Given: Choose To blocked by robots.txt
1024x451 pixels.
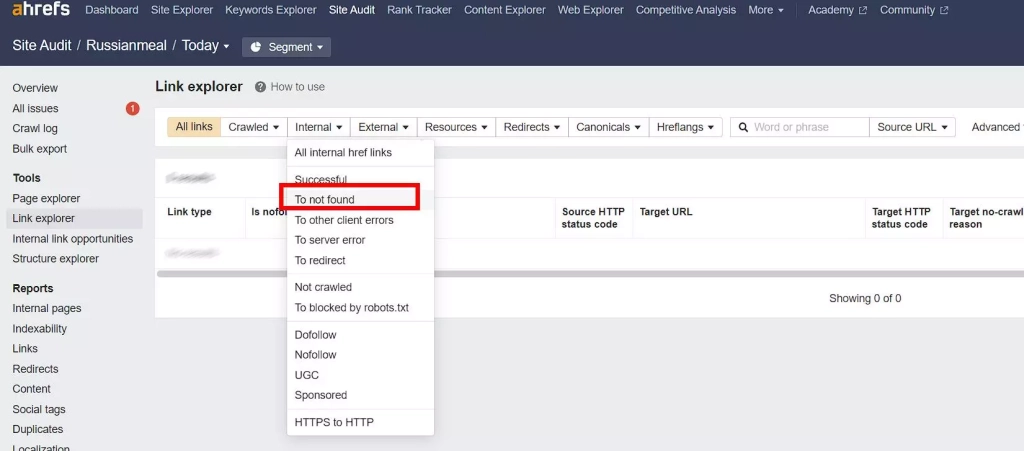Looking at the screenshot, I should point(360,307).
